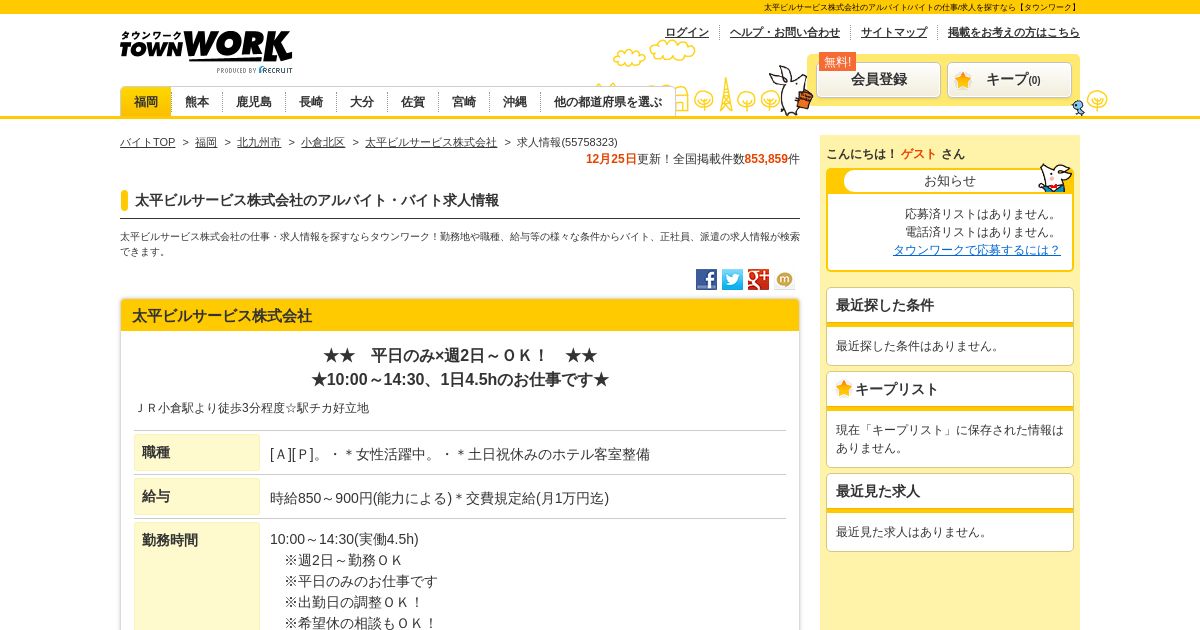Screen dimensions: 1200x630
Task: Go to バイトTOP breadcrumb
Action: click(x=147, y=142)
